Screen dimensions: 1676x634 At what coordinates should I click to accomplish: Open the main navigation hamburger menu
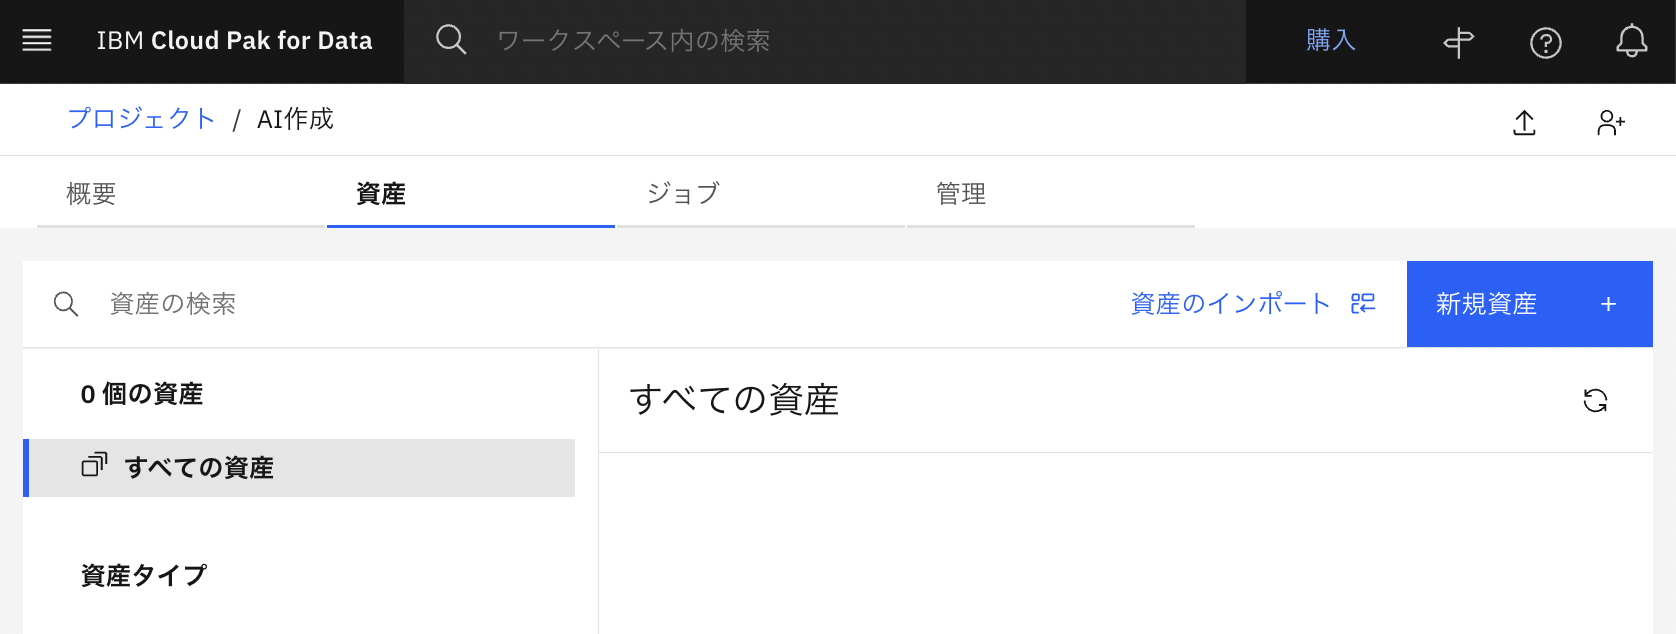pos(37,40)
